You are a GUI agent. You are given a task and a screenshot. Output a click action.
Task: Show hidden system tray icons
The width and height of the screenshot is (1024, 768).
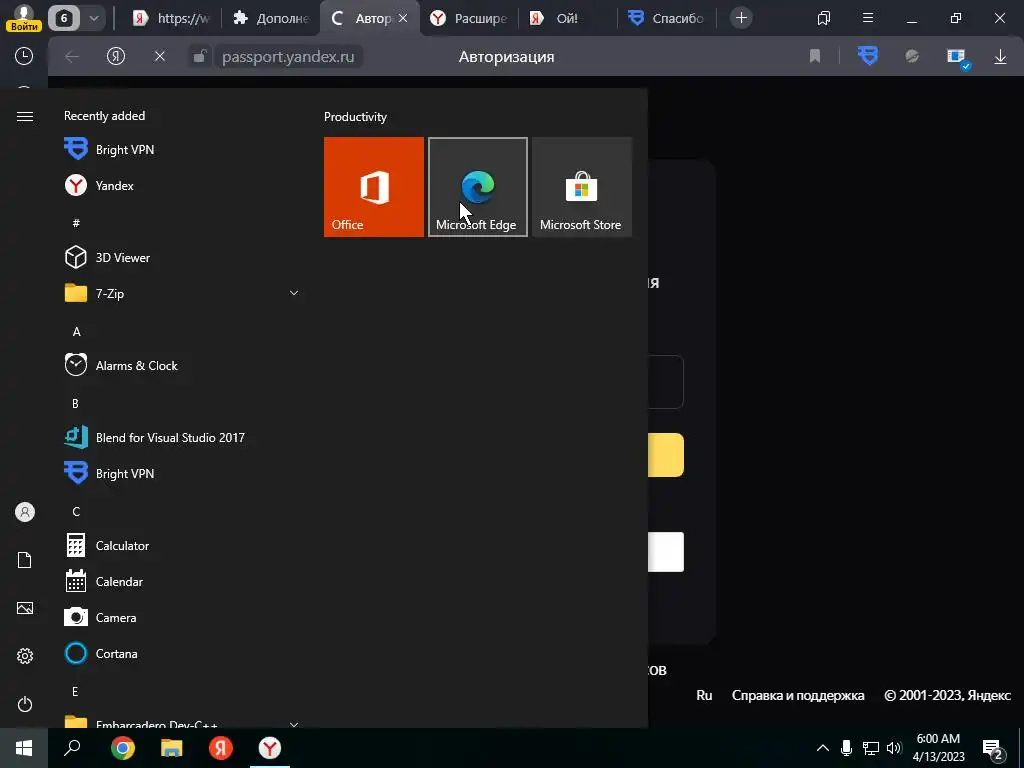[x=823, y=748]
